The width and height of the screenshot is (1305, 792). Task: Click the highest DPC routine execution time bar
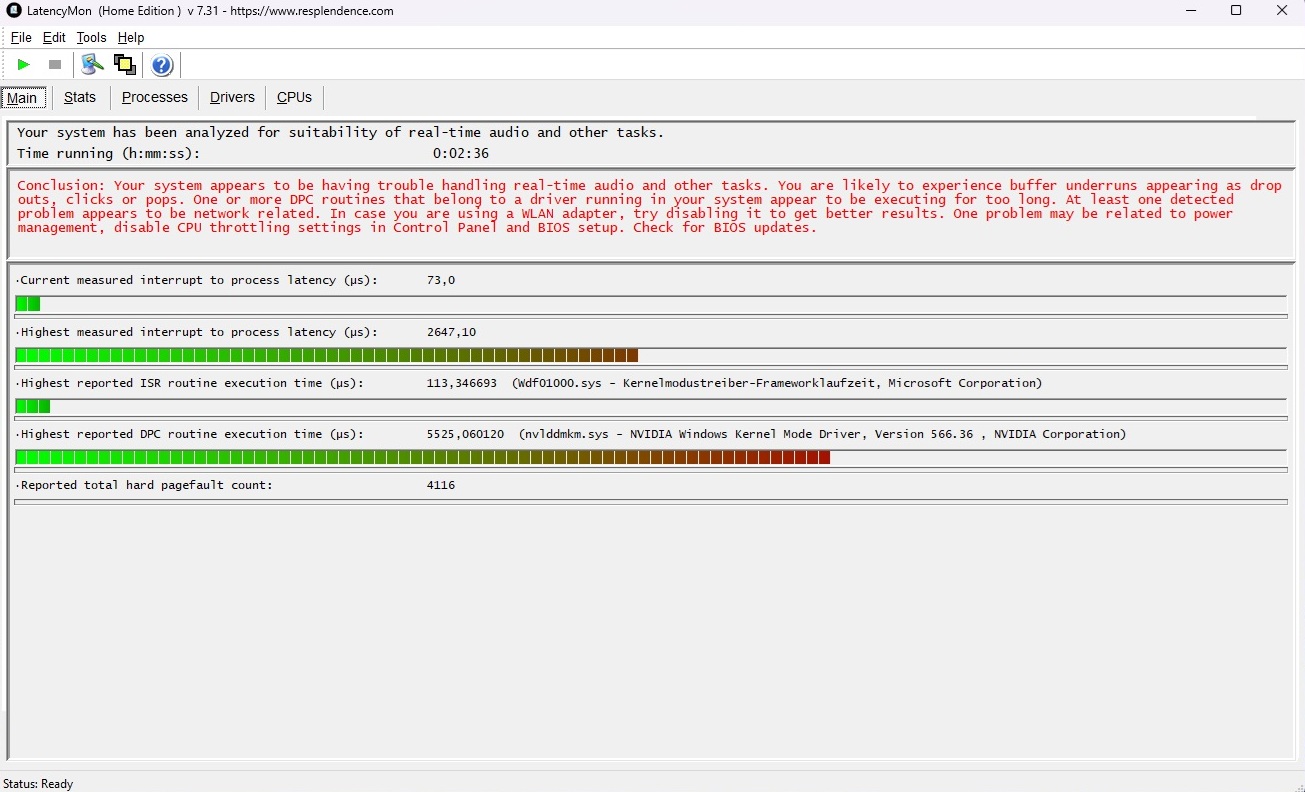click(x=651, y=457)
